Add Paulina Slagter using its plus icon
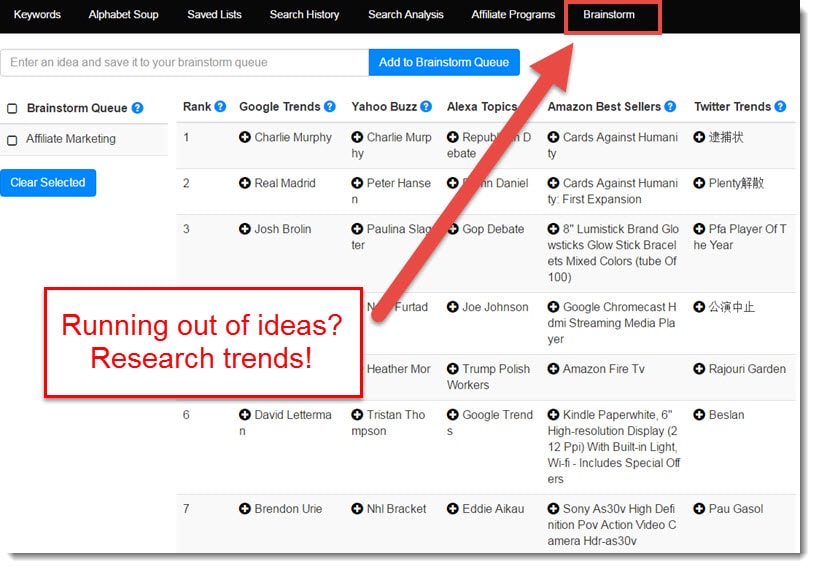This screenshot has width=815, height=568. pos(357,228)
